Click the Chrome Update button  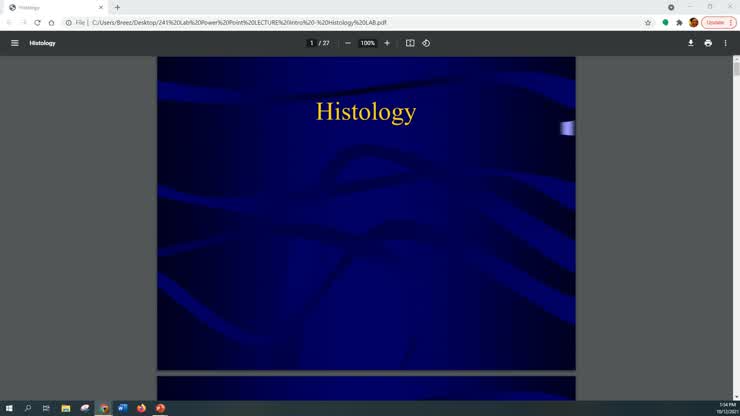point(715,22)
